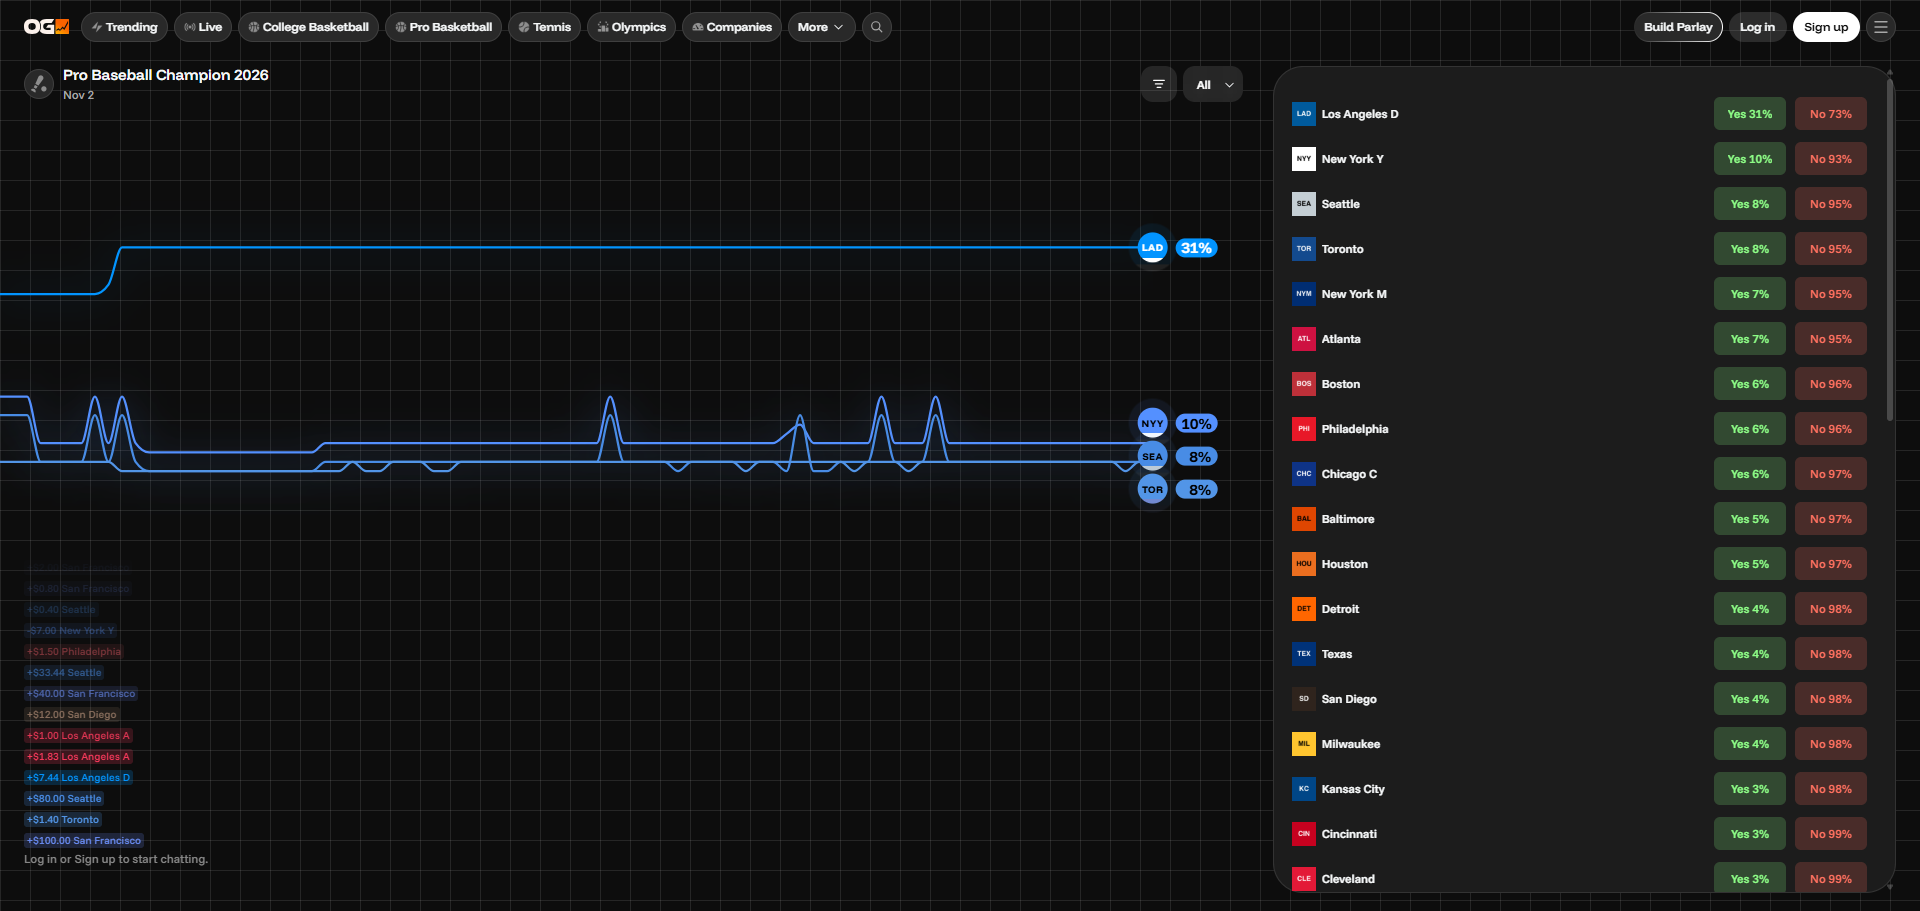Click the +$7.44 Los Angeles D trade entry
This screenshot has height=911, width=1920.
78,778
